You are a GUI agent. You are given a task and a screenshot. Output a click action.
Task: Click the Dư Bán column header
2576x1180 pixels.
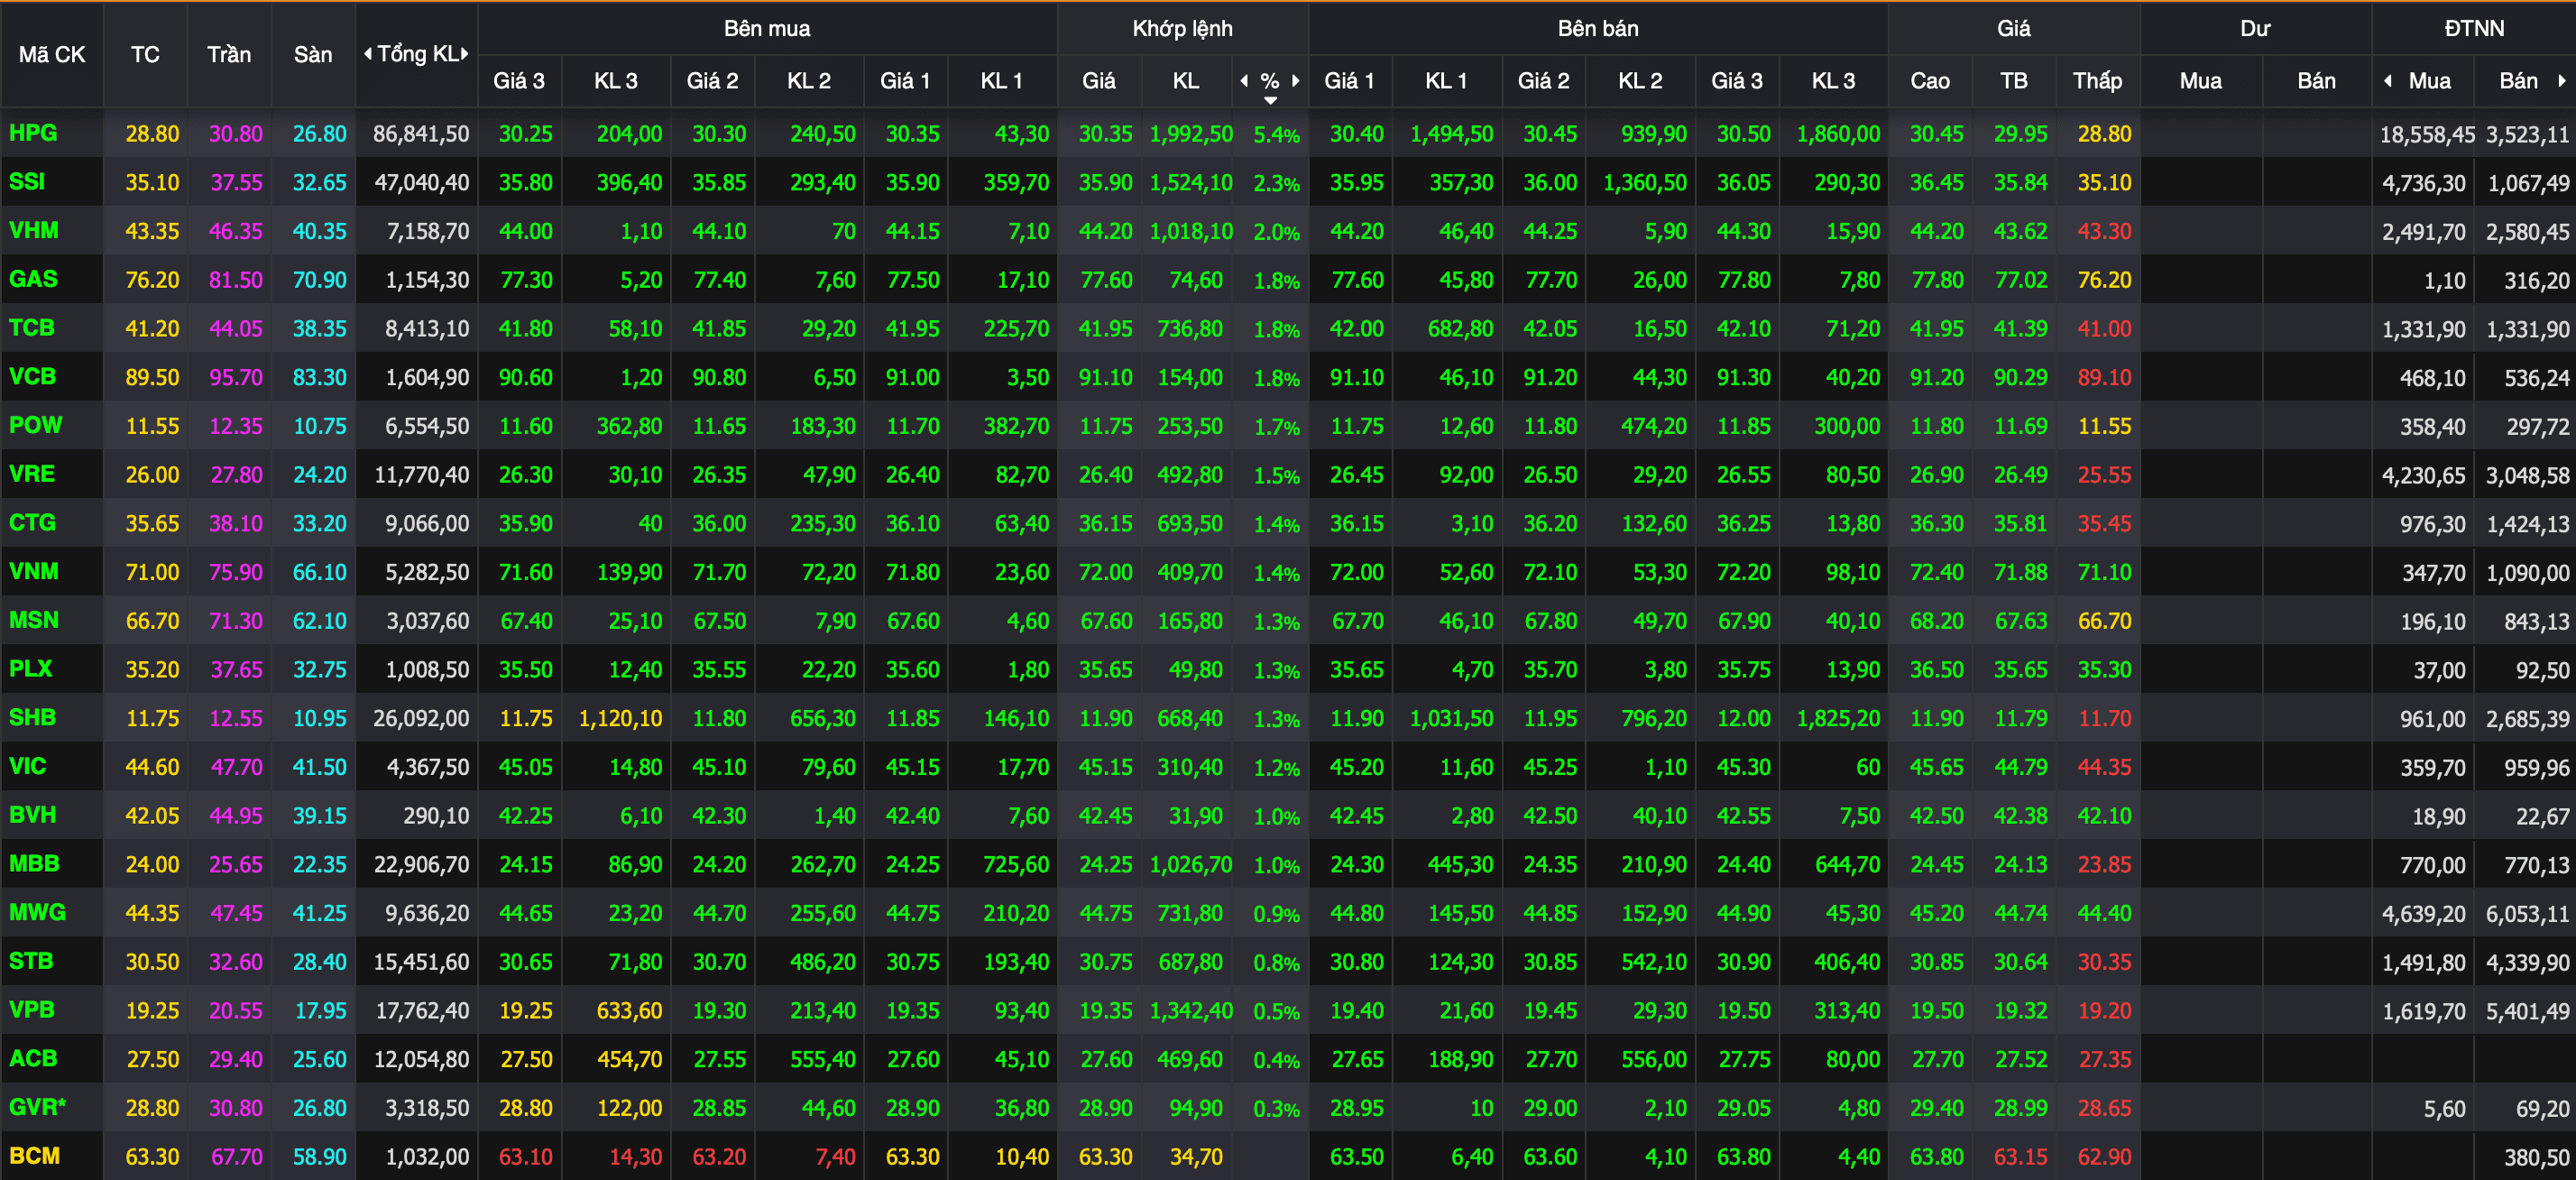click(2316, 81)
